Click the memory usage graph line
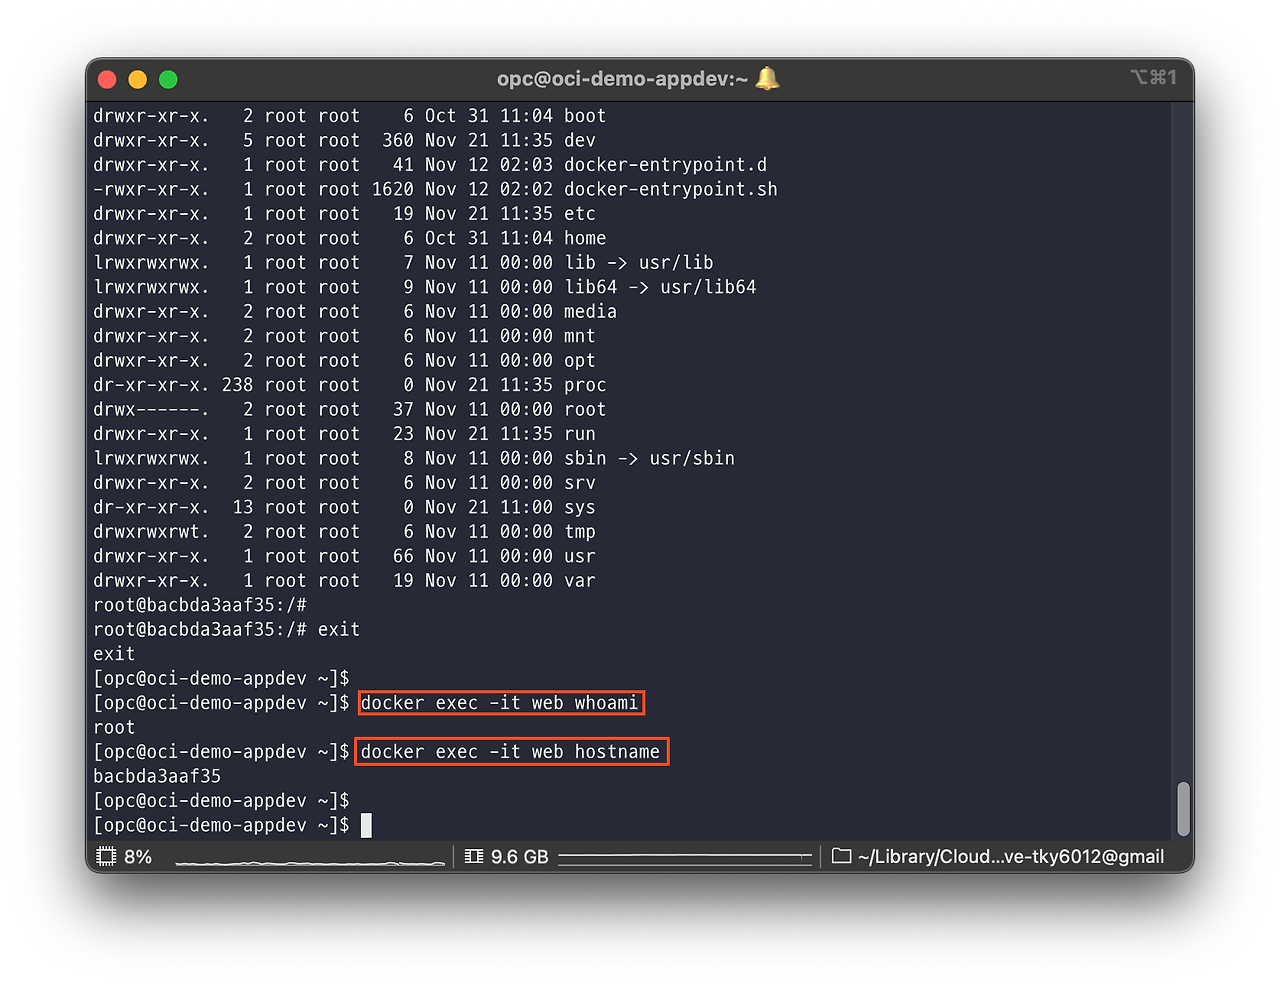This screenshot has width=1280, height=986. click(685, 857)
